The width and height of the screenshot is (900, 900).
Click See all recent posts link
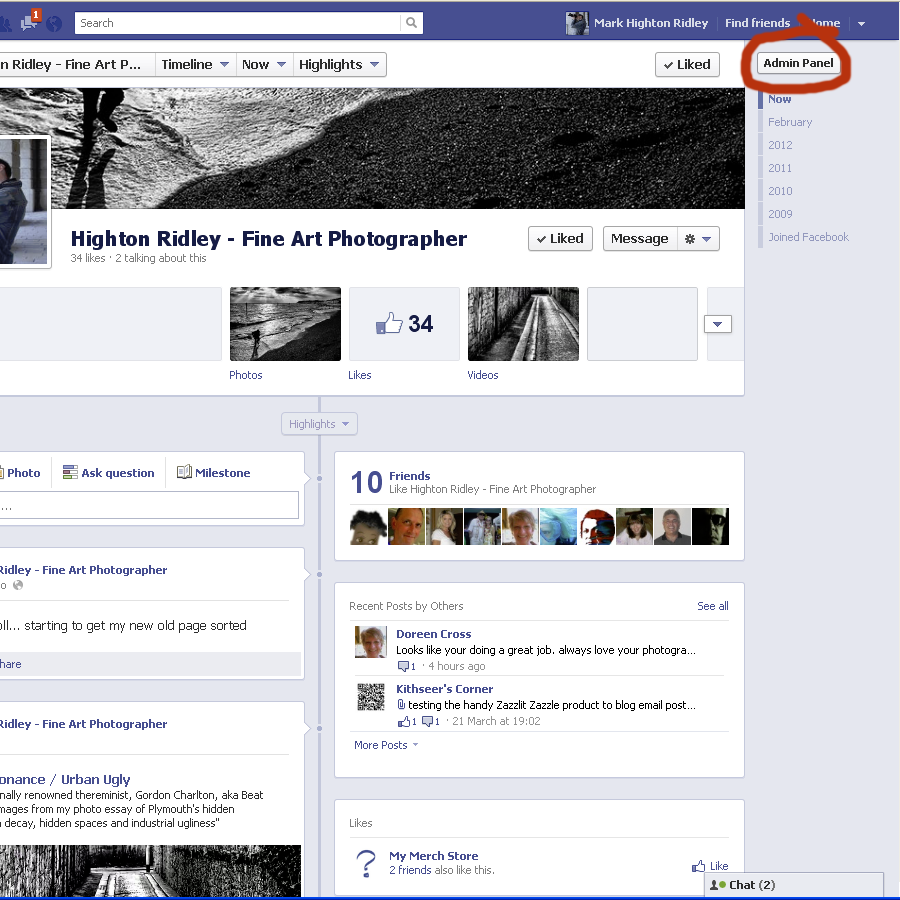tap(712, 606)
